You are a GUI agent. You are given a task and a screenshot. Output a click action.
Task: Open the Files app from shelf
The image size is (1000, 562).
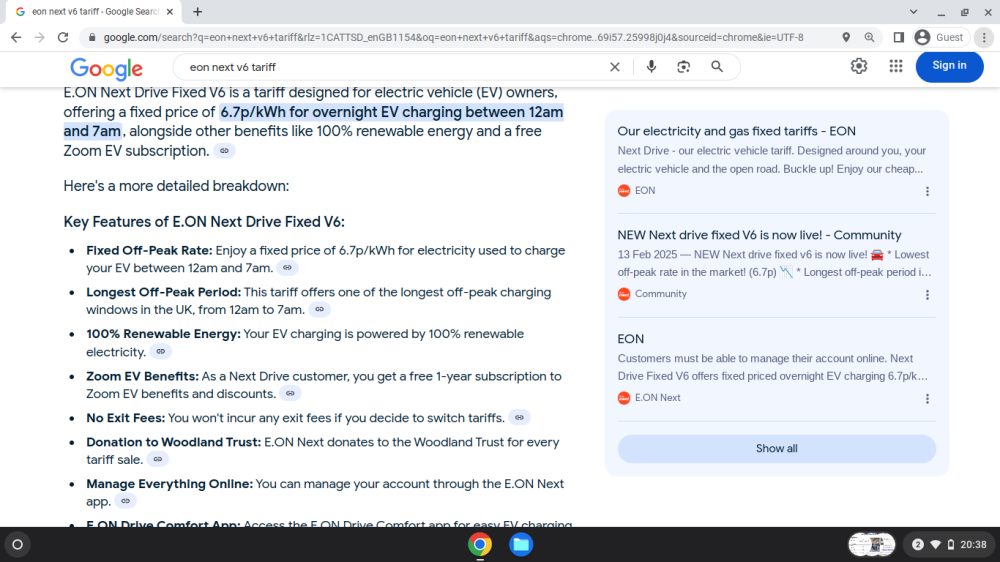click(x=521, y=545)
